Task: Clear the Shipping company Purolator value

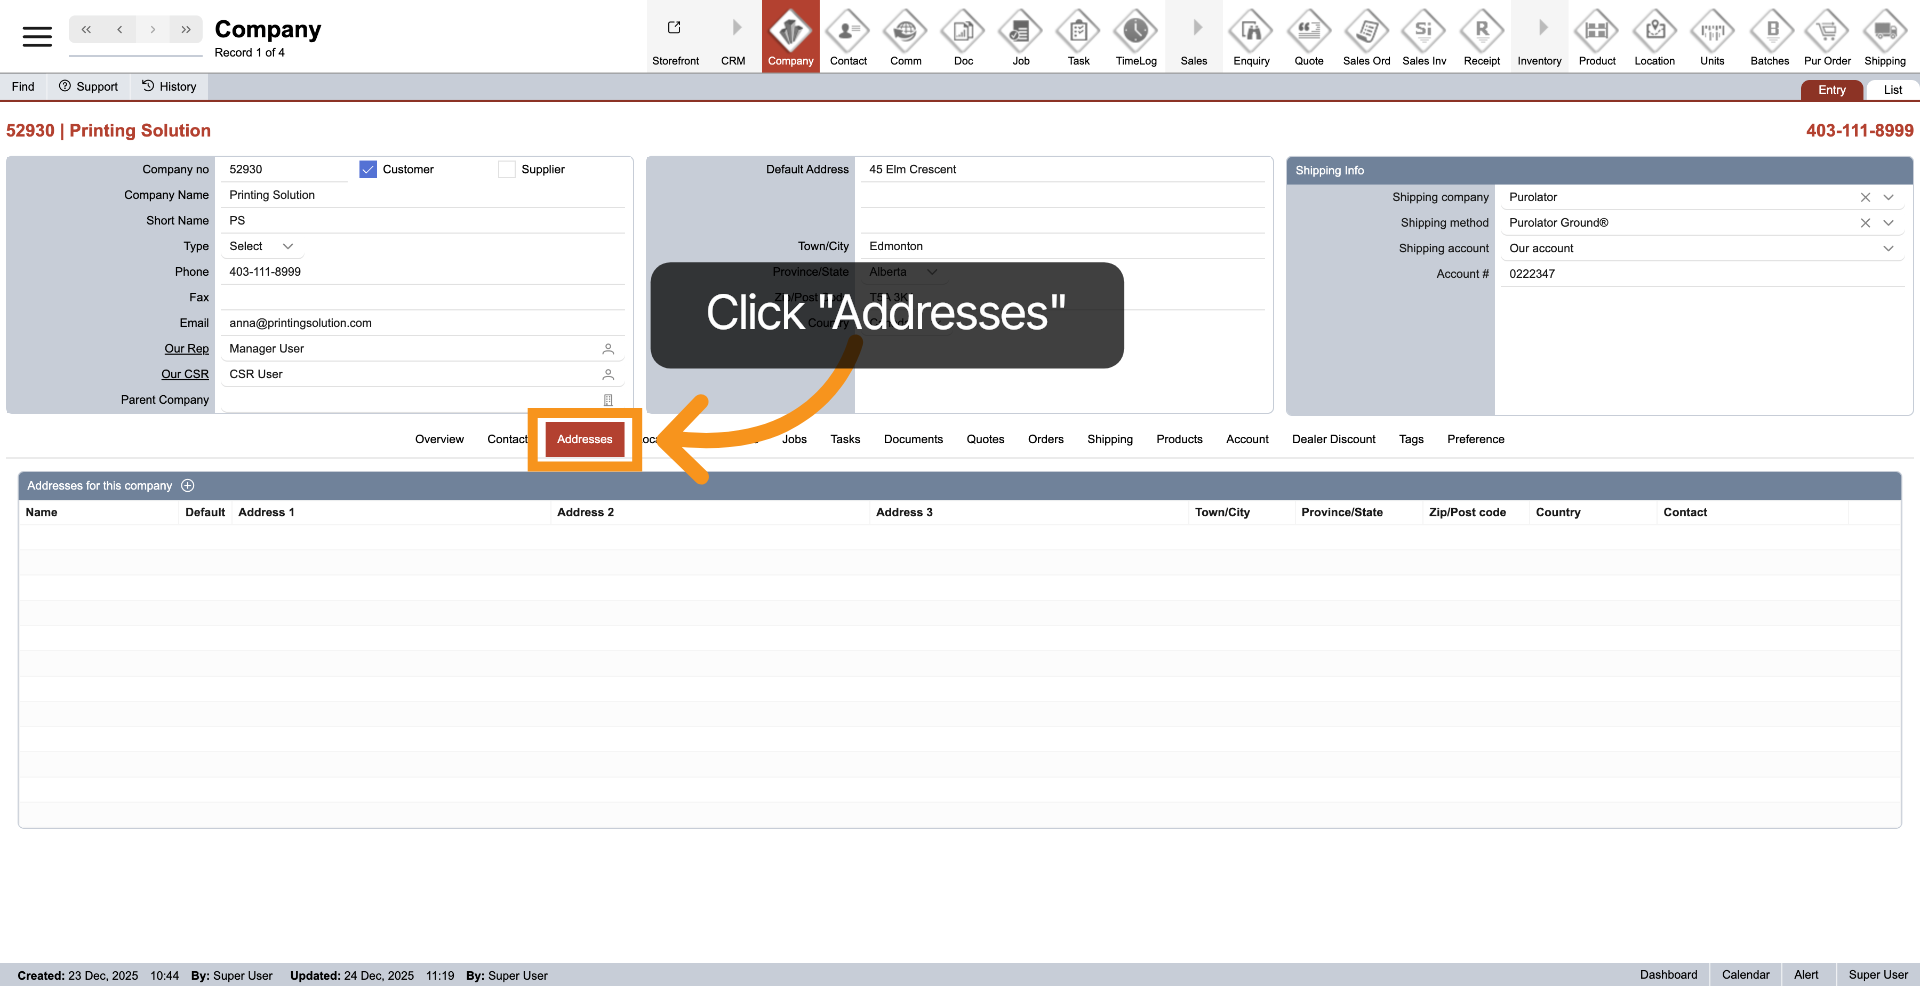Action: 1865,198
